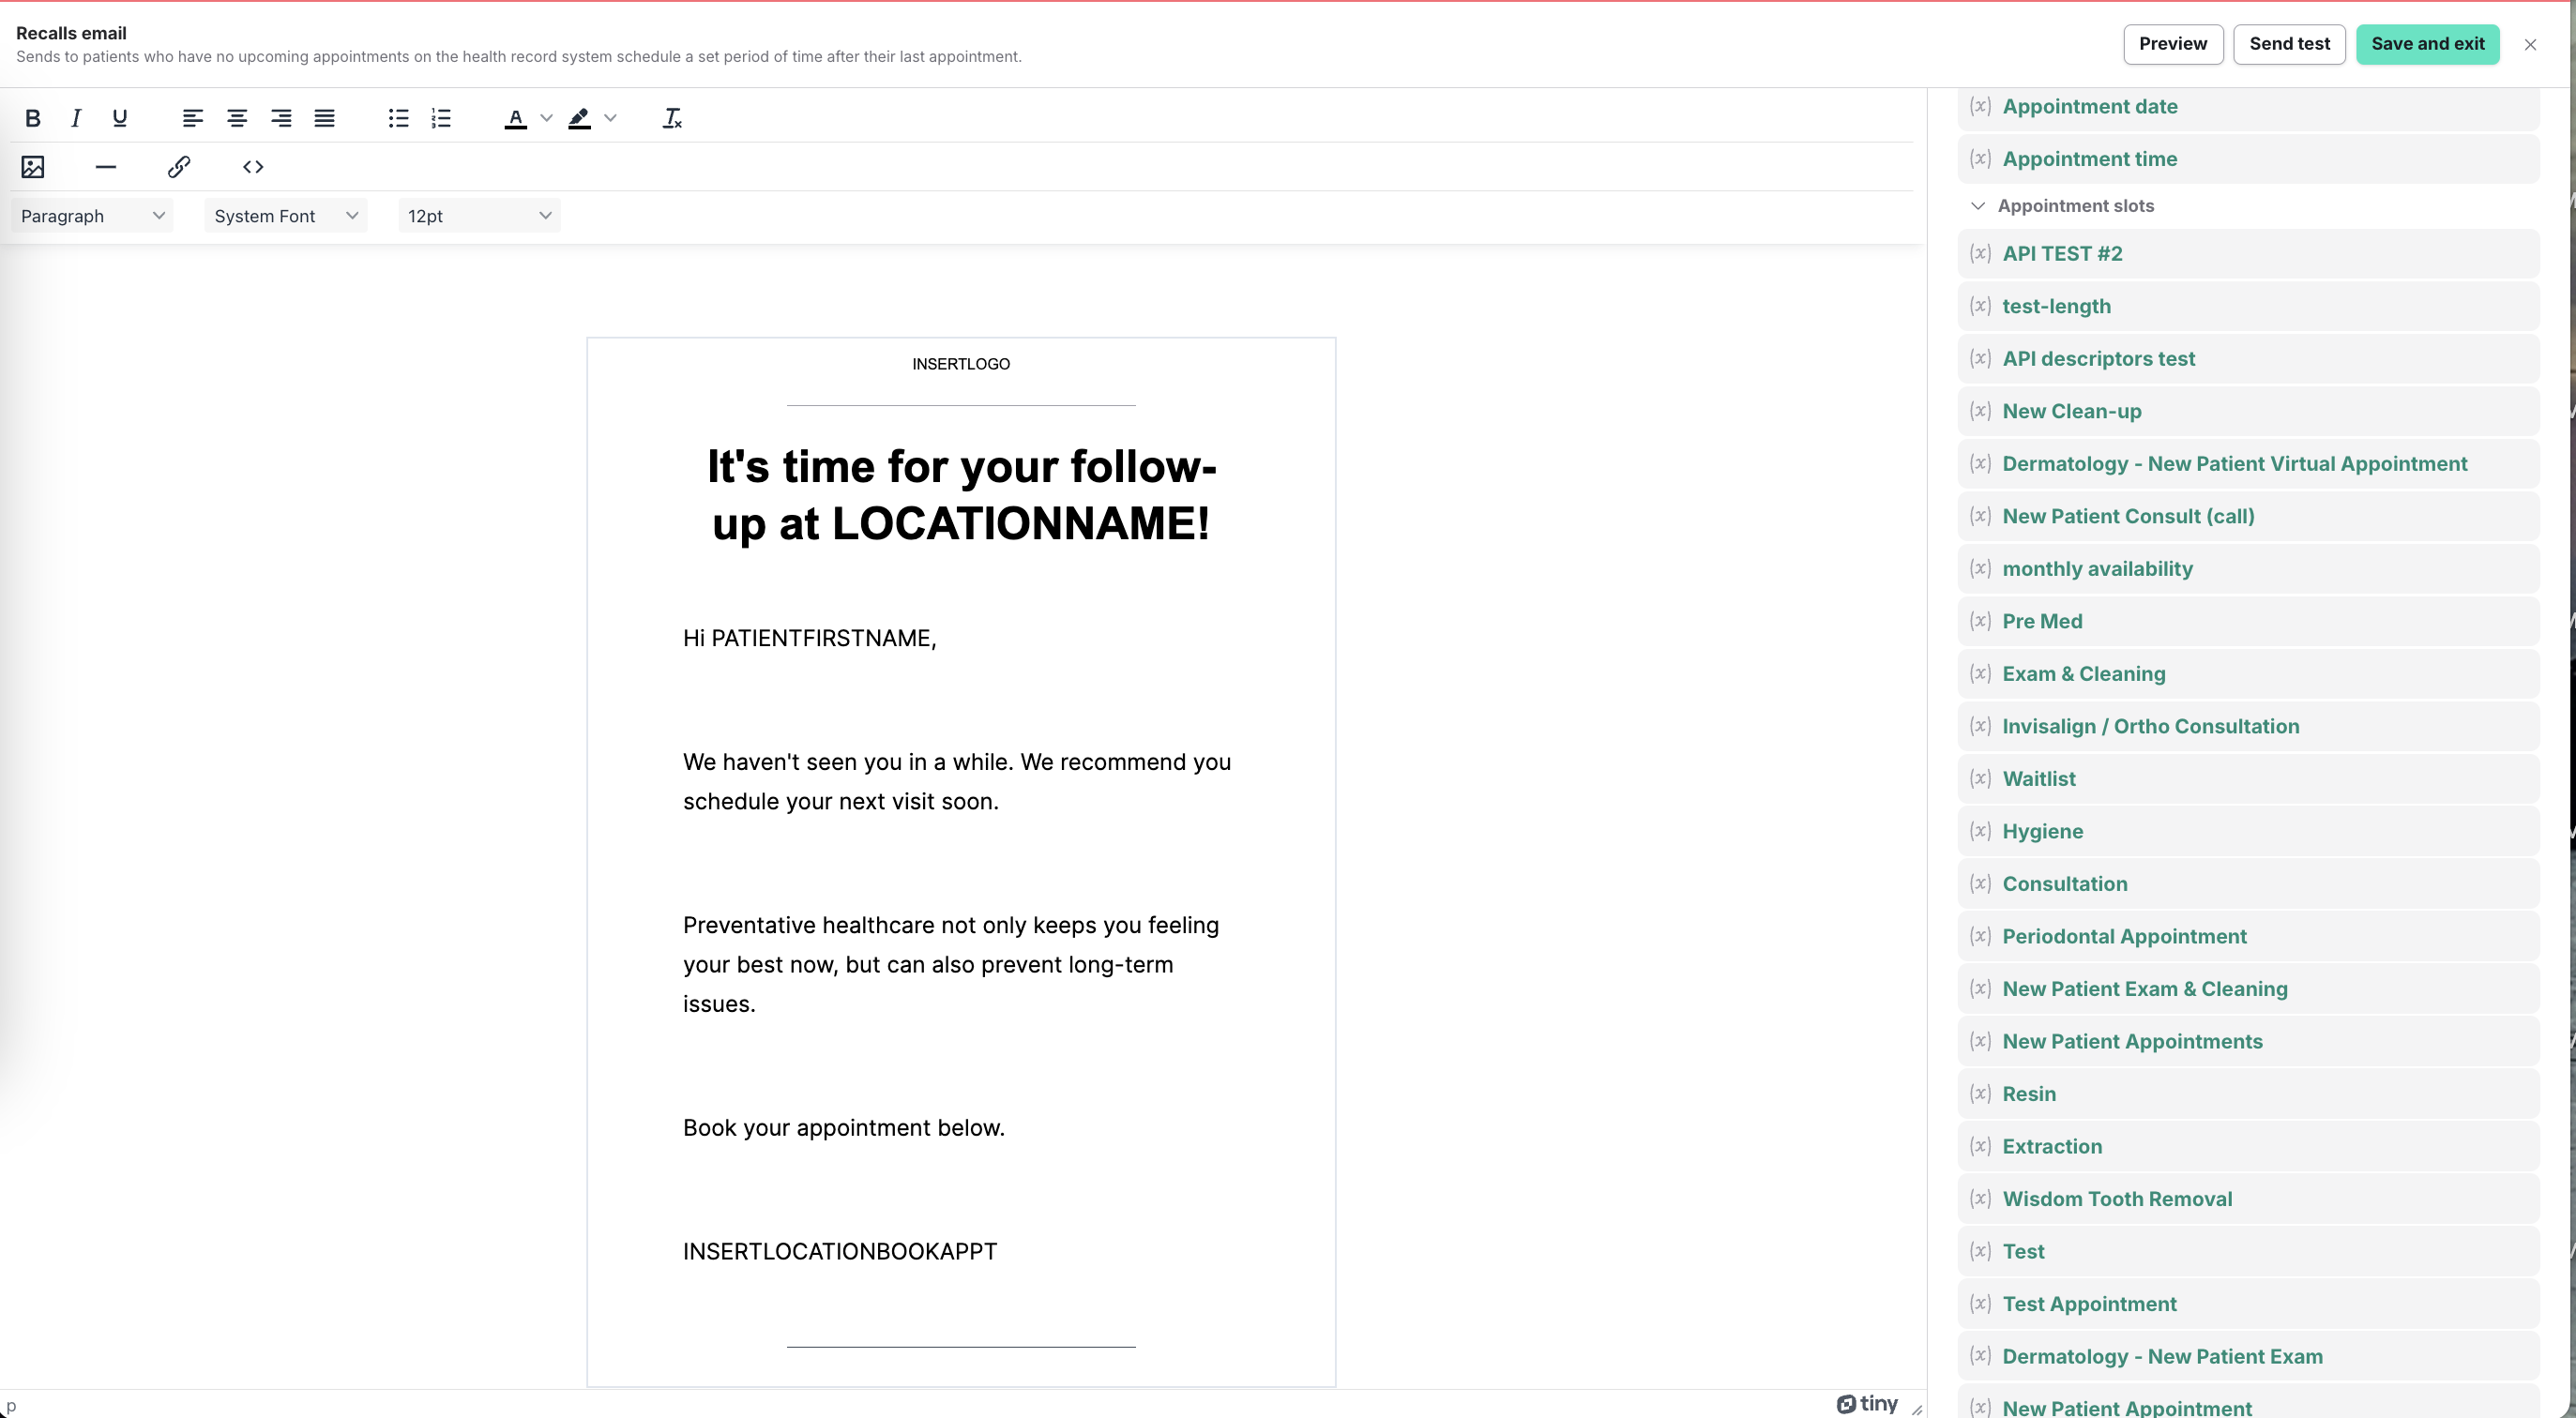Click the INSERTLOGO placeholder text
This screenshot has width=2576, height=1418.
tap(961, 364)
